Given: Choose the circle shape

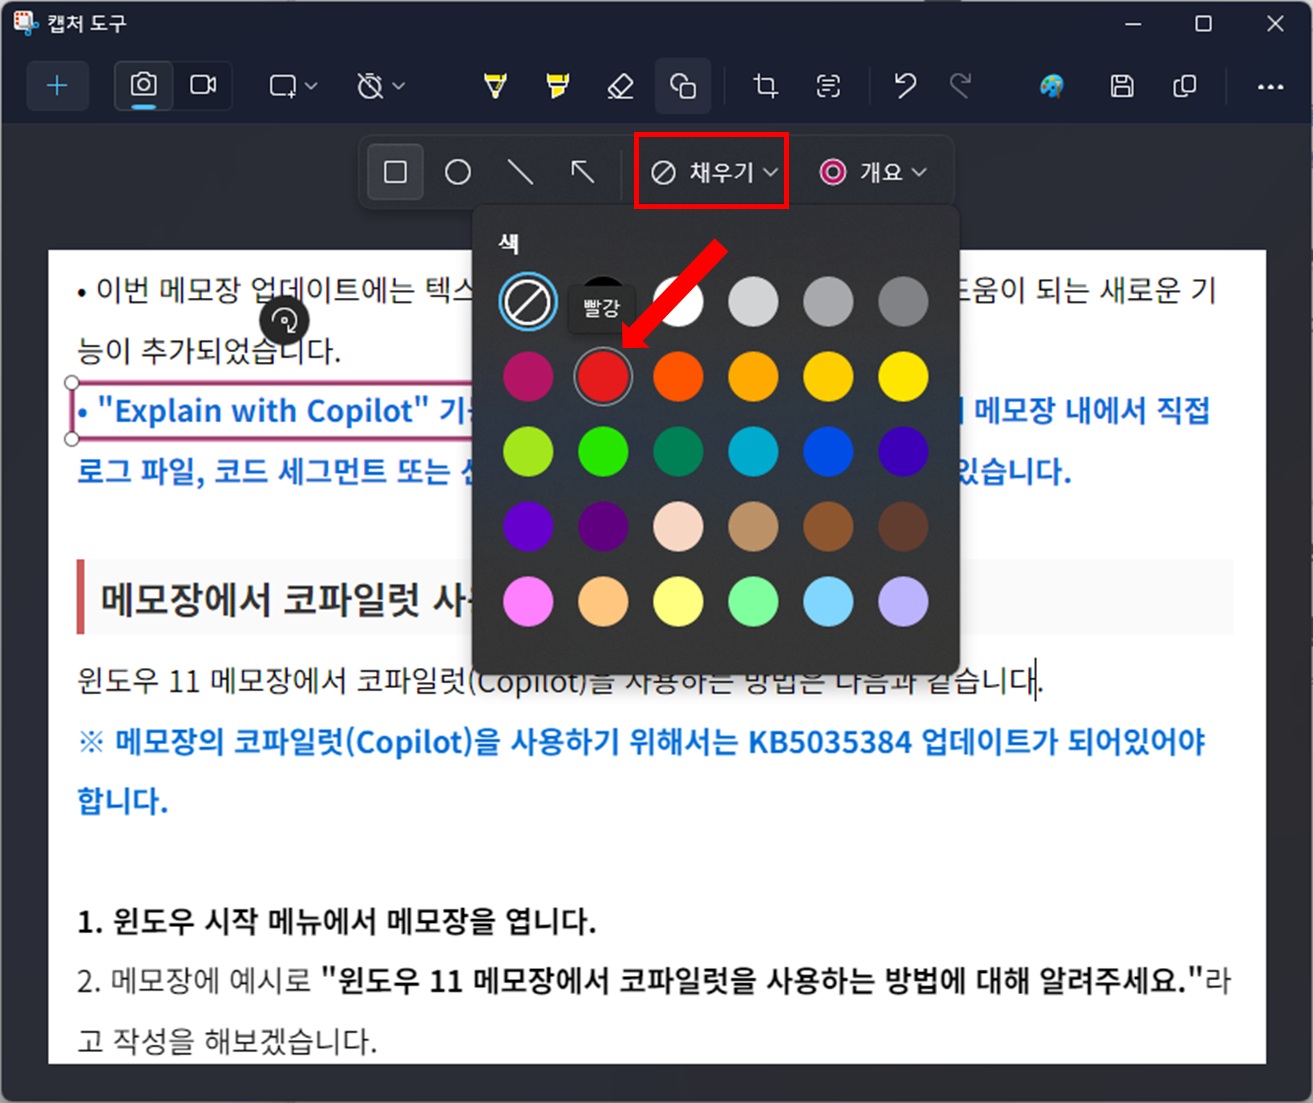Looking at the screenshot, I should 458,172.
